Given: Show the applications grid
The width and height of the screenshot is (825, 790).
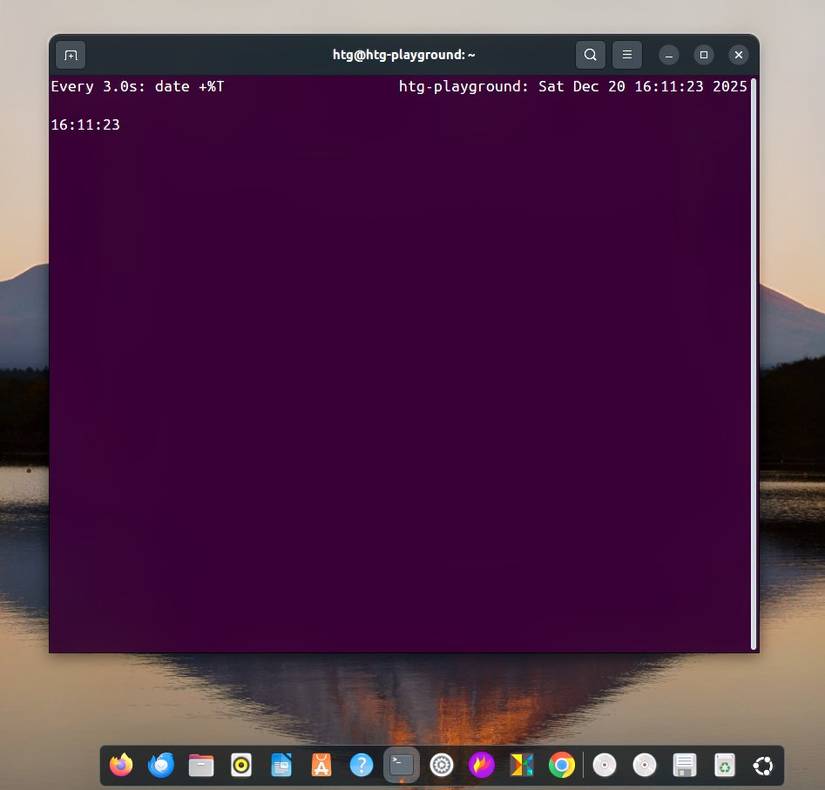Looking at the screenshot, I should click(763, 765).
